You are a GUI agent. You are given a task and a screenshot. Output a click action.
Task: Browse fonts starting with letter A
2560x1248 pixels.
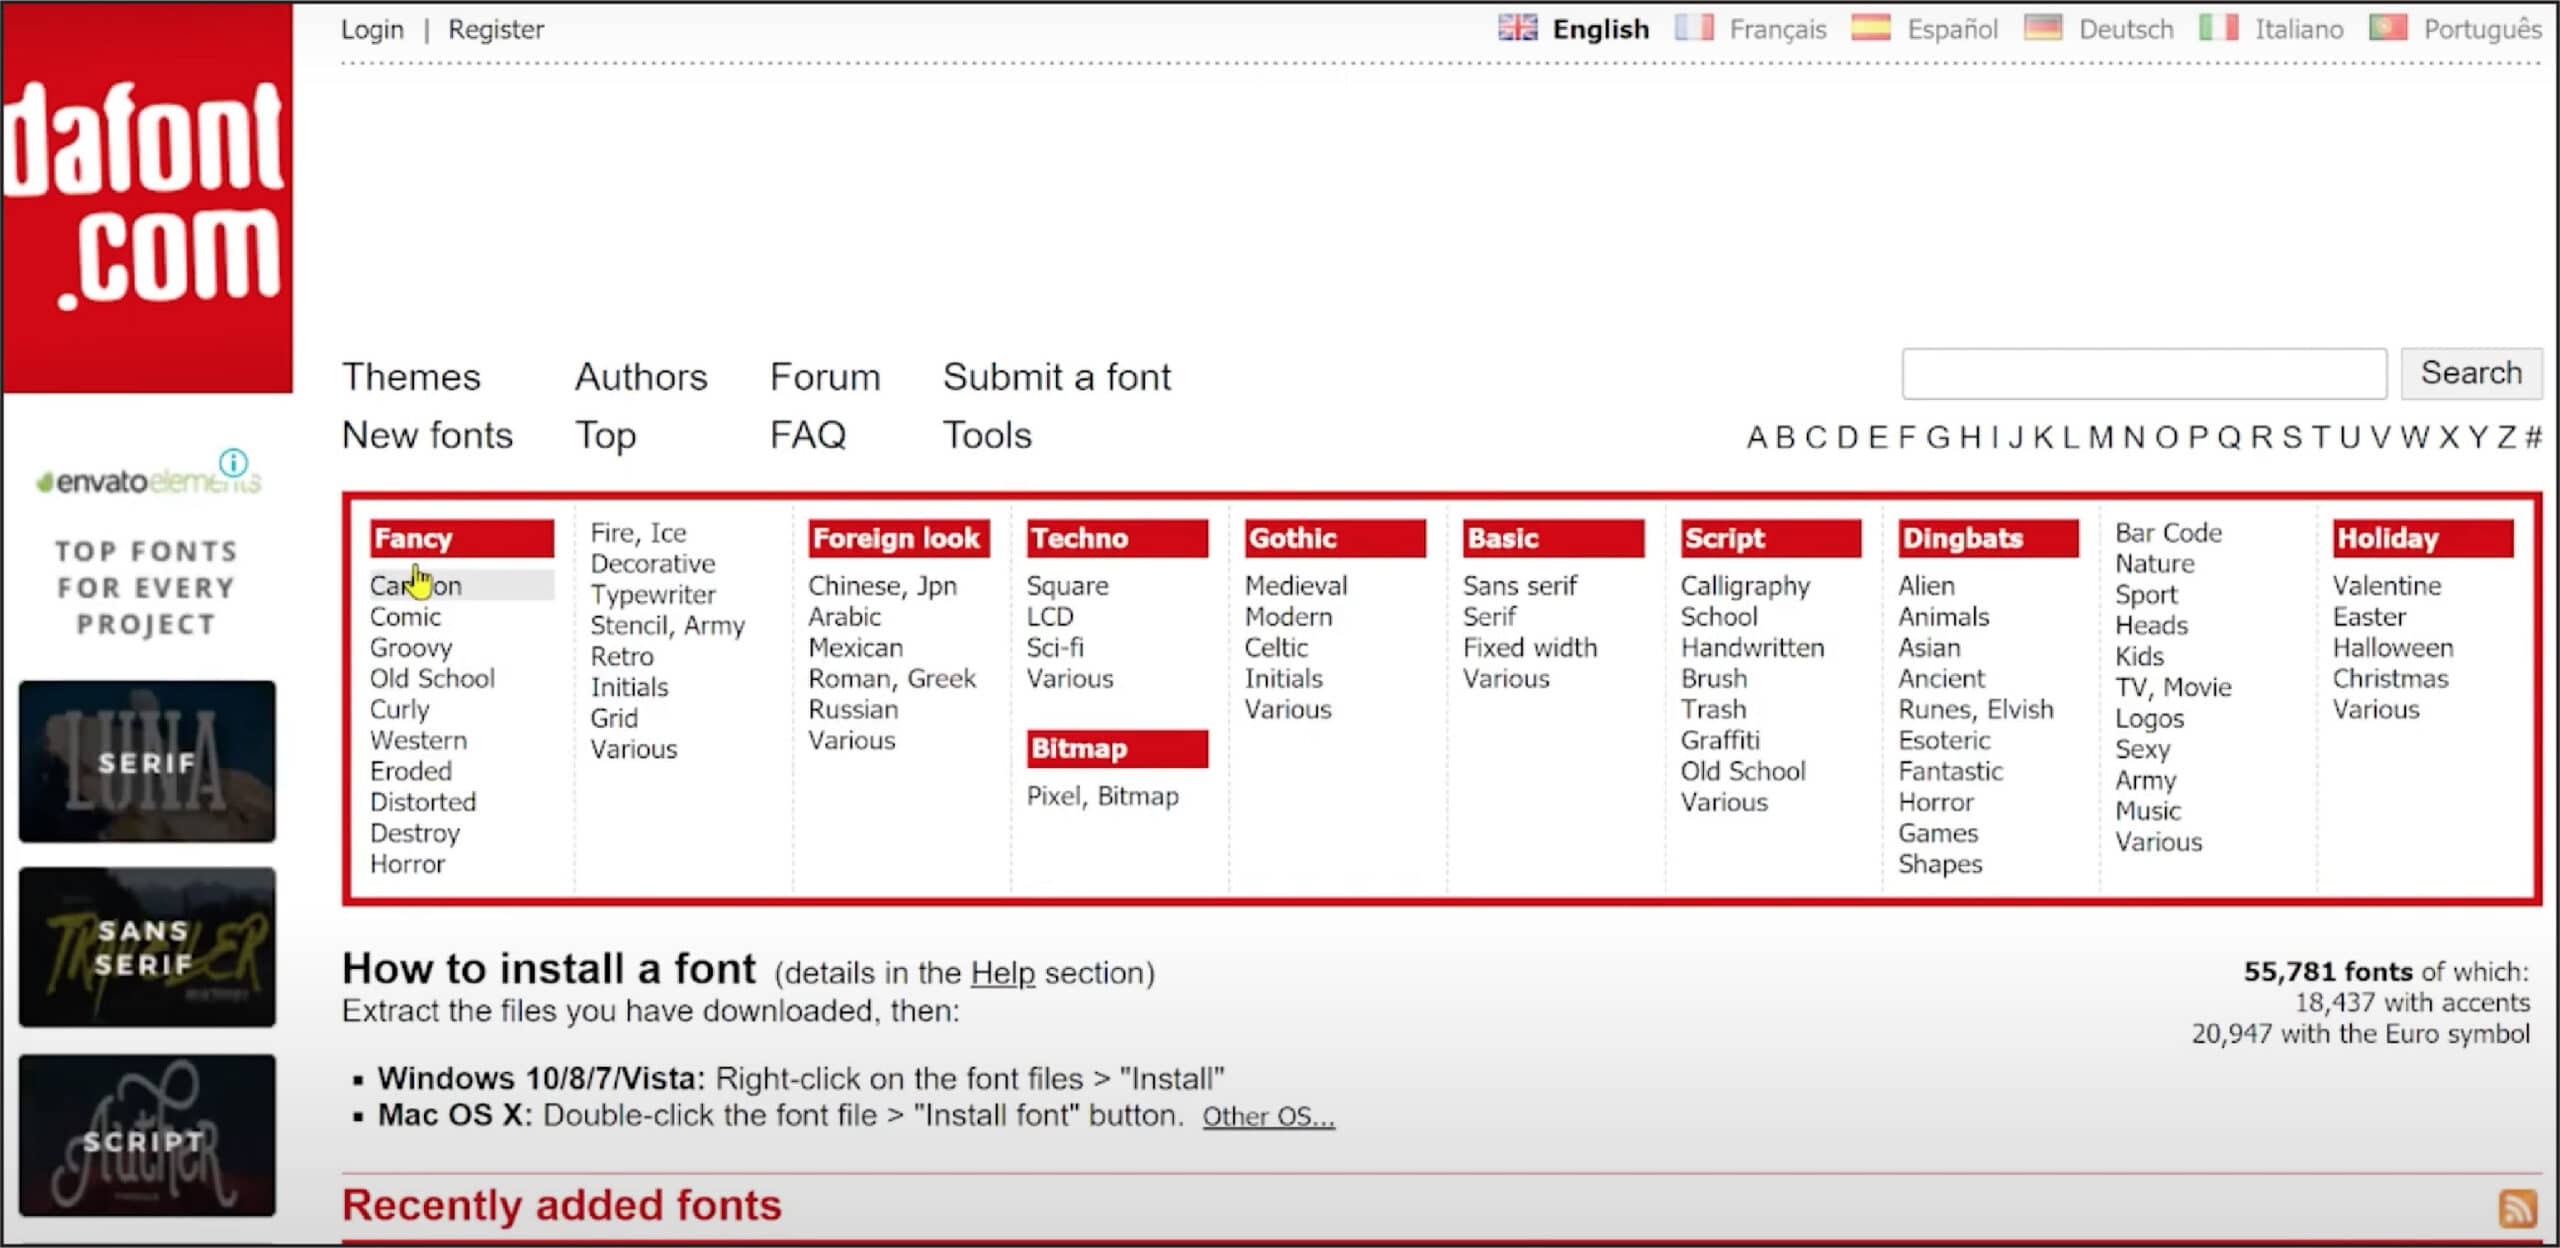click(x=1756, y=437)
